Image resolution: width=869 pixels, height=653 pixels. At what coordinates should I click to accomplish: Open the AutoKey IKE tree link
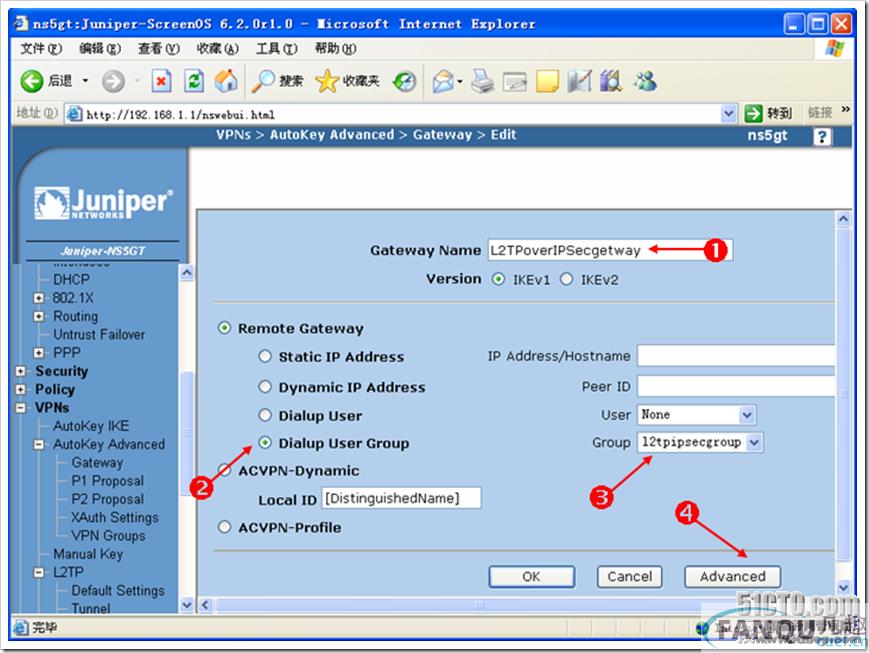coord(91,426)
